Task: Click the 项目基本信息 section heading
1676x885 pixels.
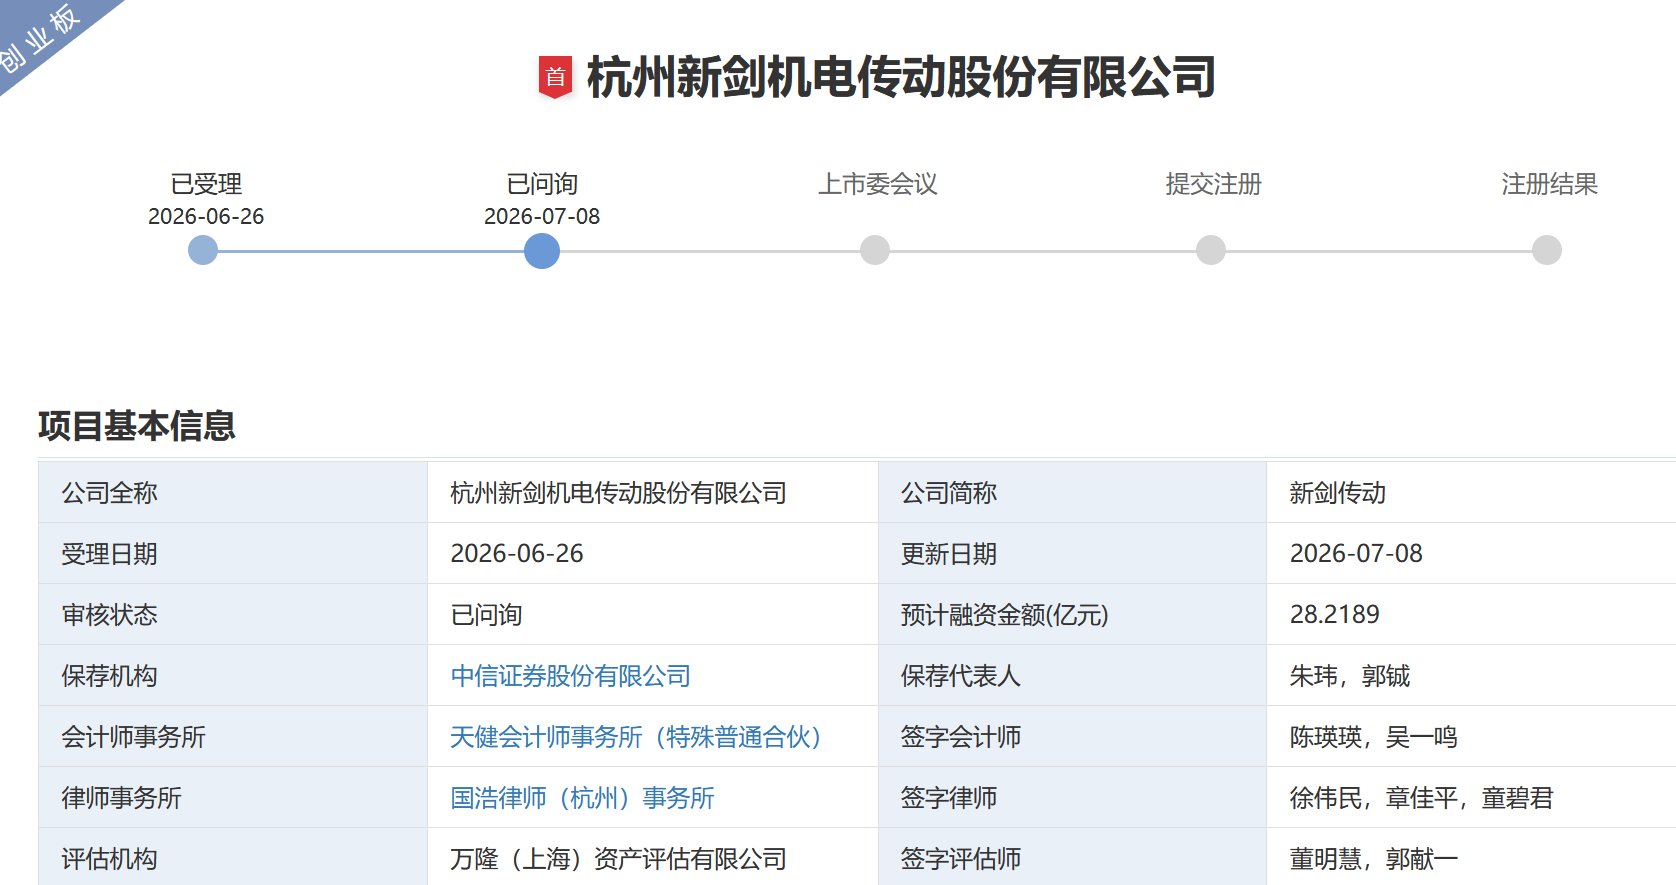Action: 137,426
